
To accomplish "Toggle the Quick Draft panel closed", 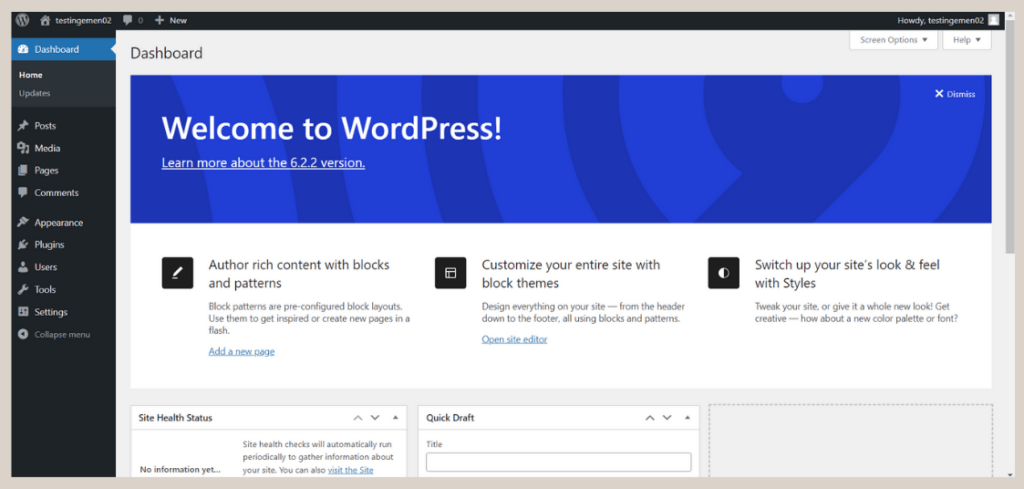I will click(x=687, y=418).
